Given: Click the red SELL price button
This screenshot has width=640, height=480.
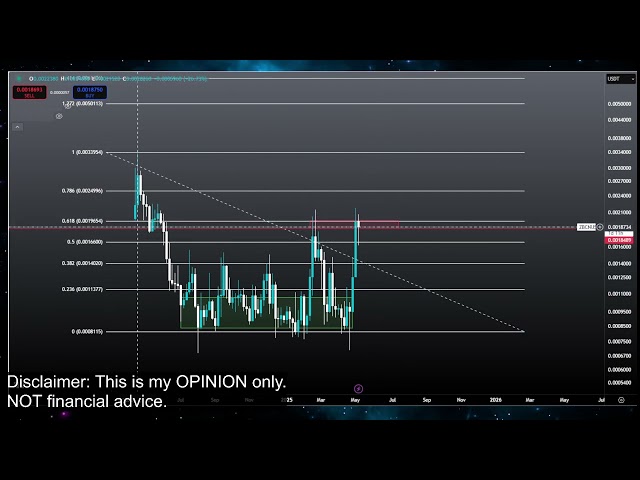Looking at the screenshot, I should pos(28,91).
